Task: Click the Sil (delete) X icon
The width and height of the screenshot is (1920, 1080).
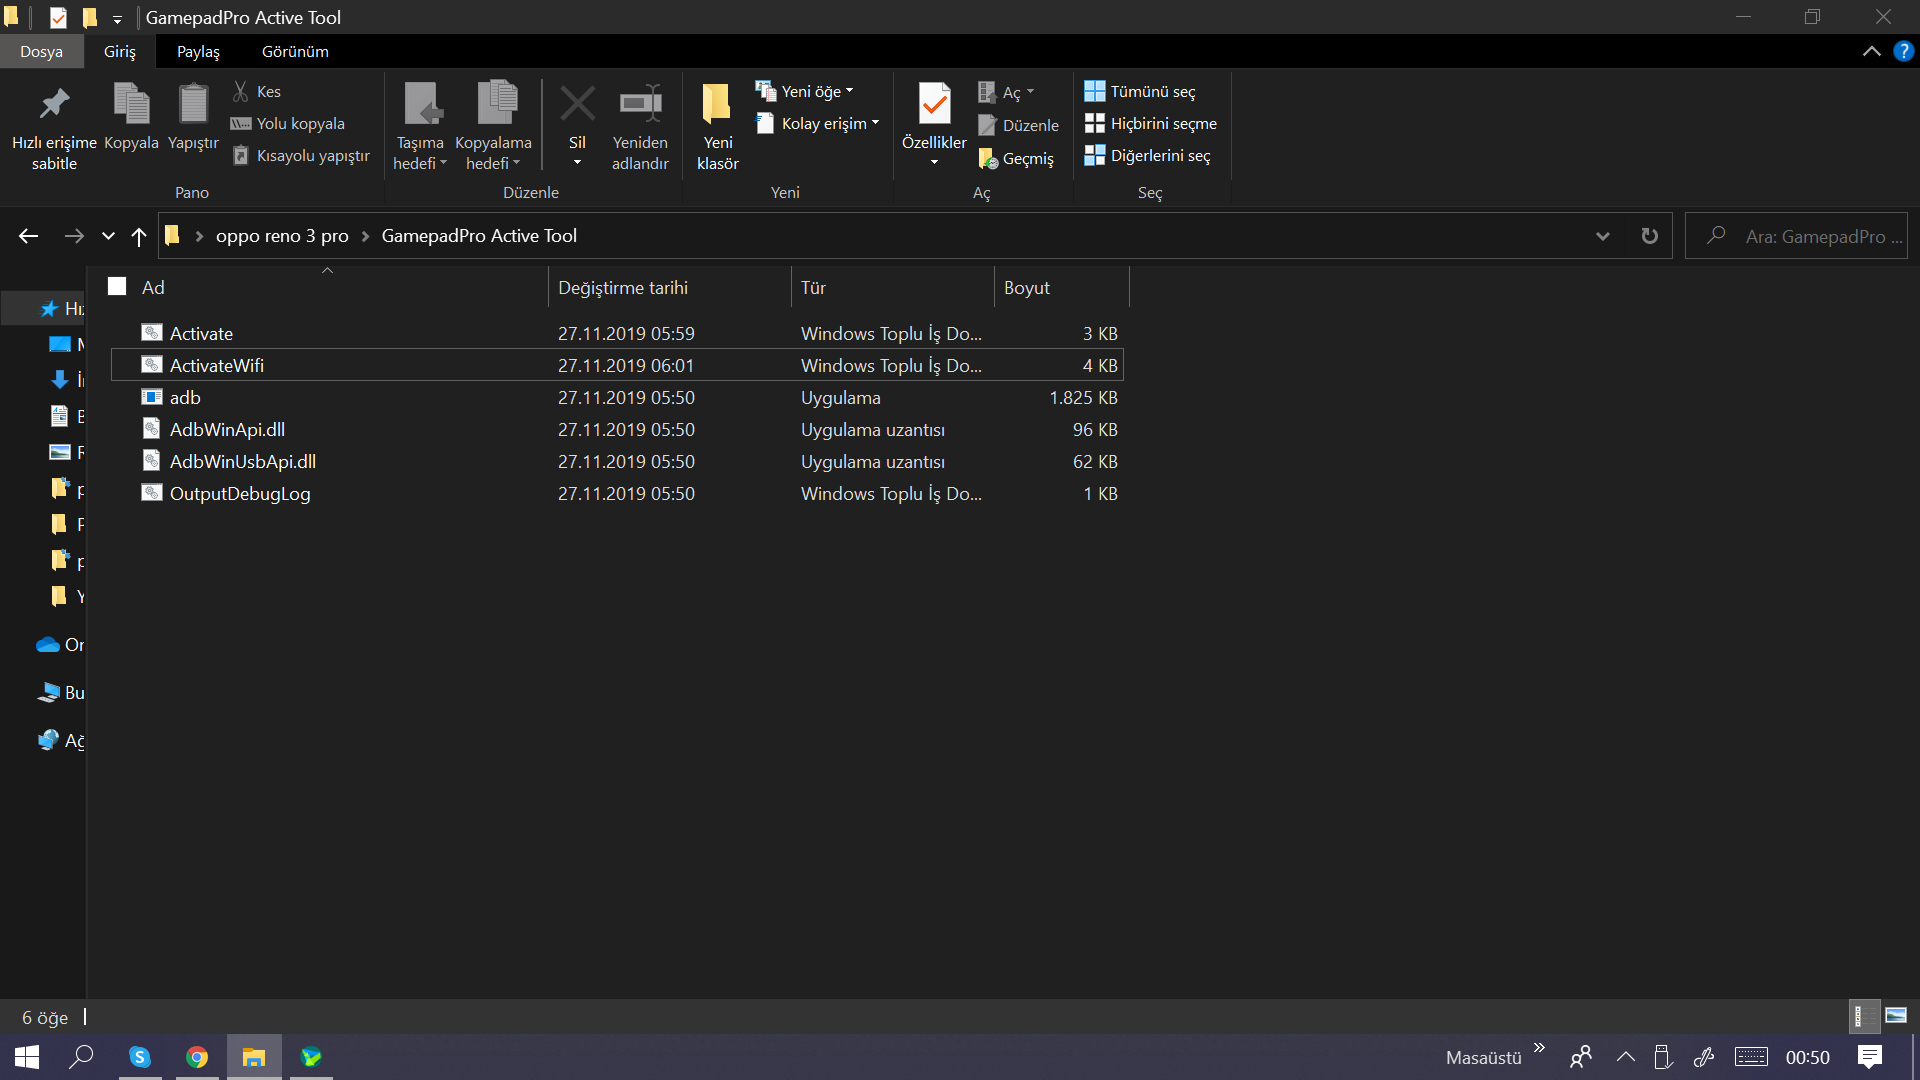Action: (577, 105)
